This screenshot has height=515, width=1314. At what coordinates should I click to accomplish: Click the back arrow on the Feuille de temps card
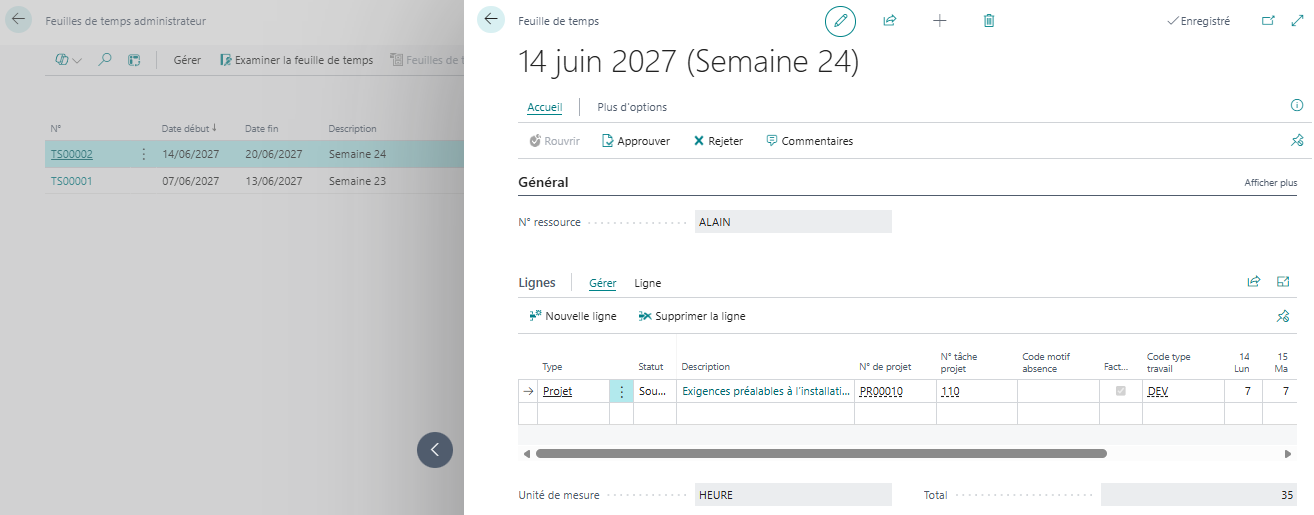point(491,20)
